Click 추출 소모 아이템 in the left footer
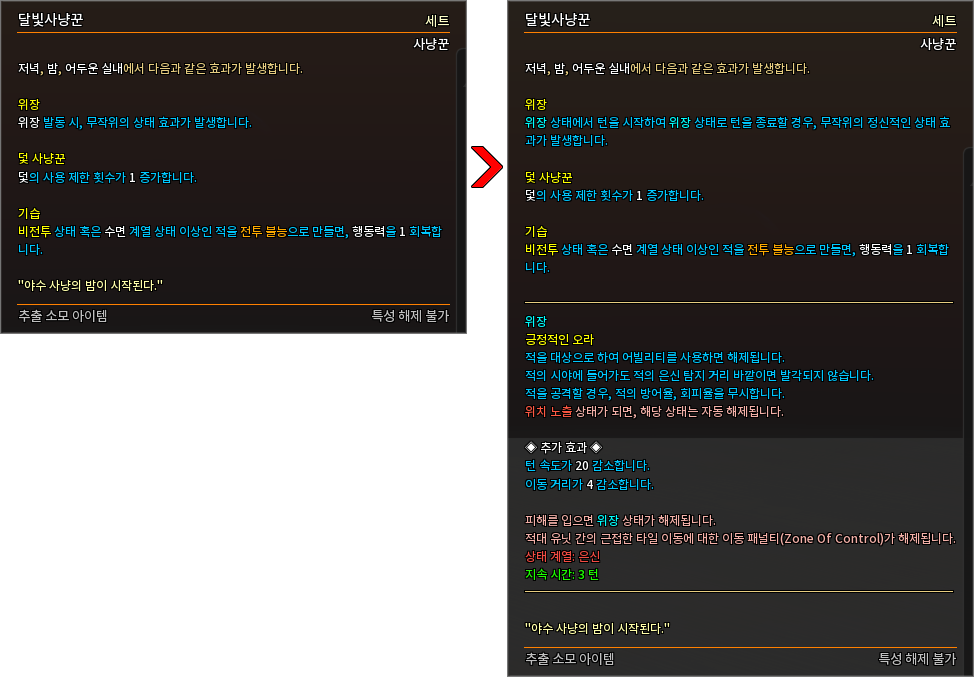974x677 pixels. [x=63, y=316]
